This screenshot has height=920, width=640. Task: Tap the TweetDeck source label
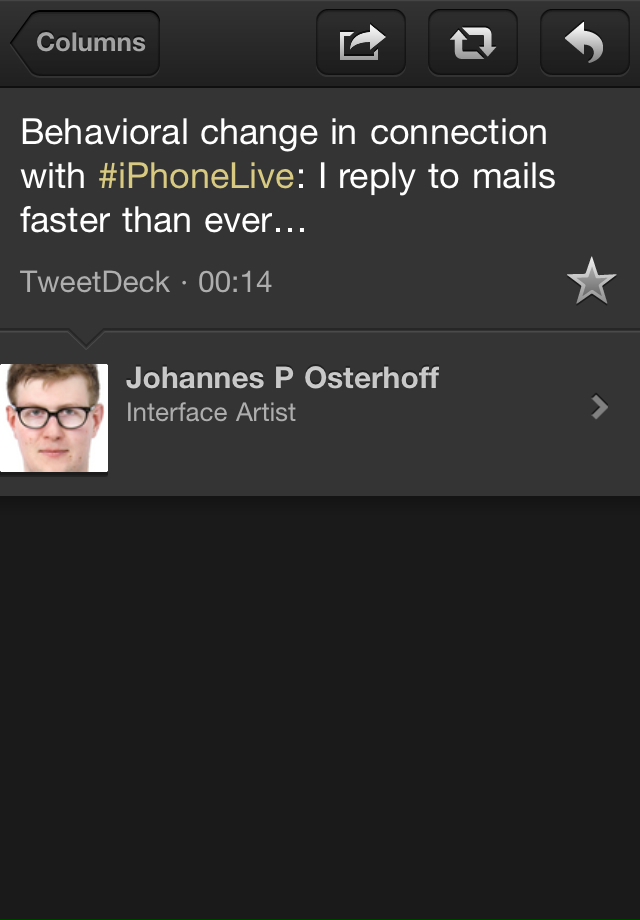[x=94, y=282]
